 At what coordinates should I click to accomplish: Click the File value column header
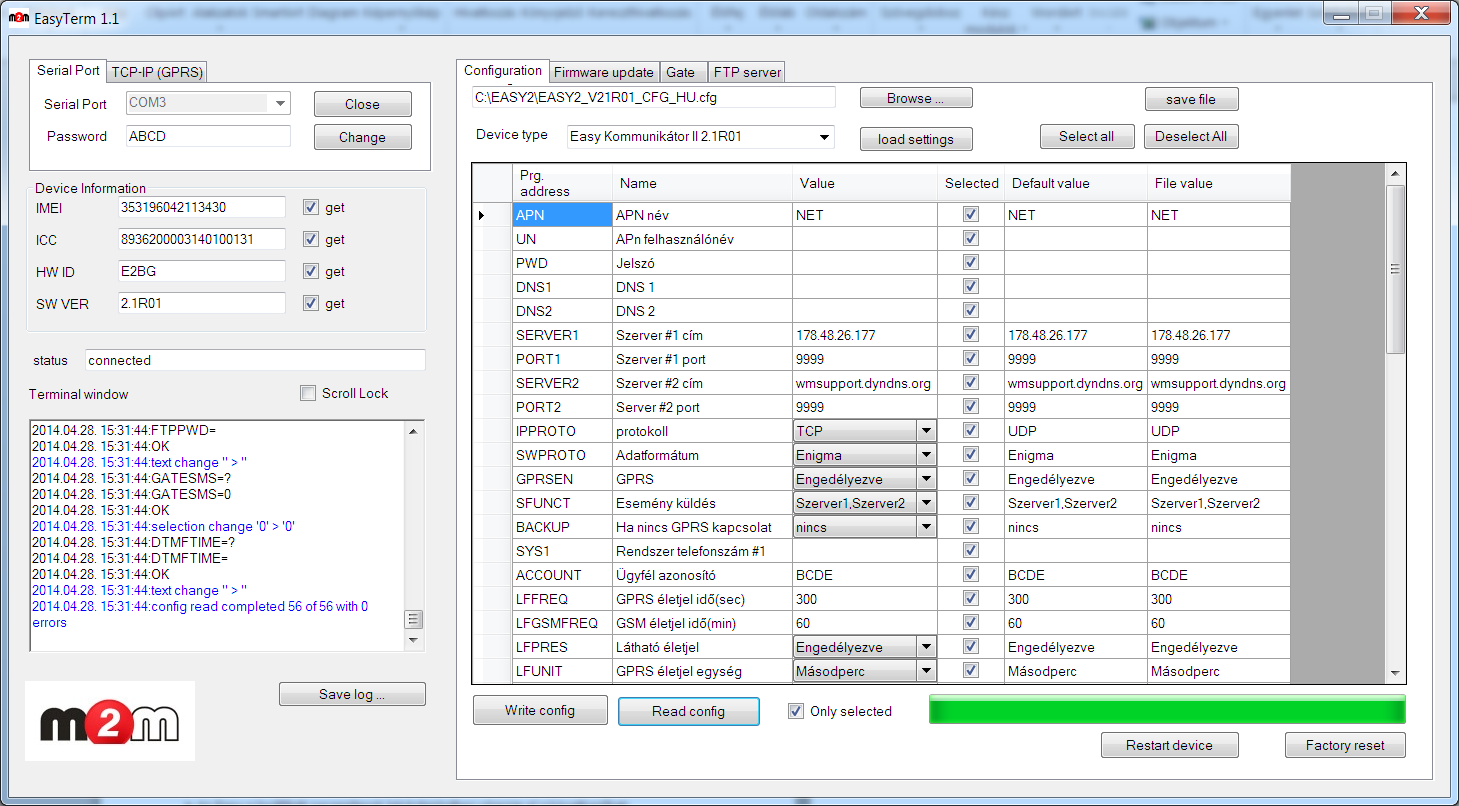pos(1219,183)
